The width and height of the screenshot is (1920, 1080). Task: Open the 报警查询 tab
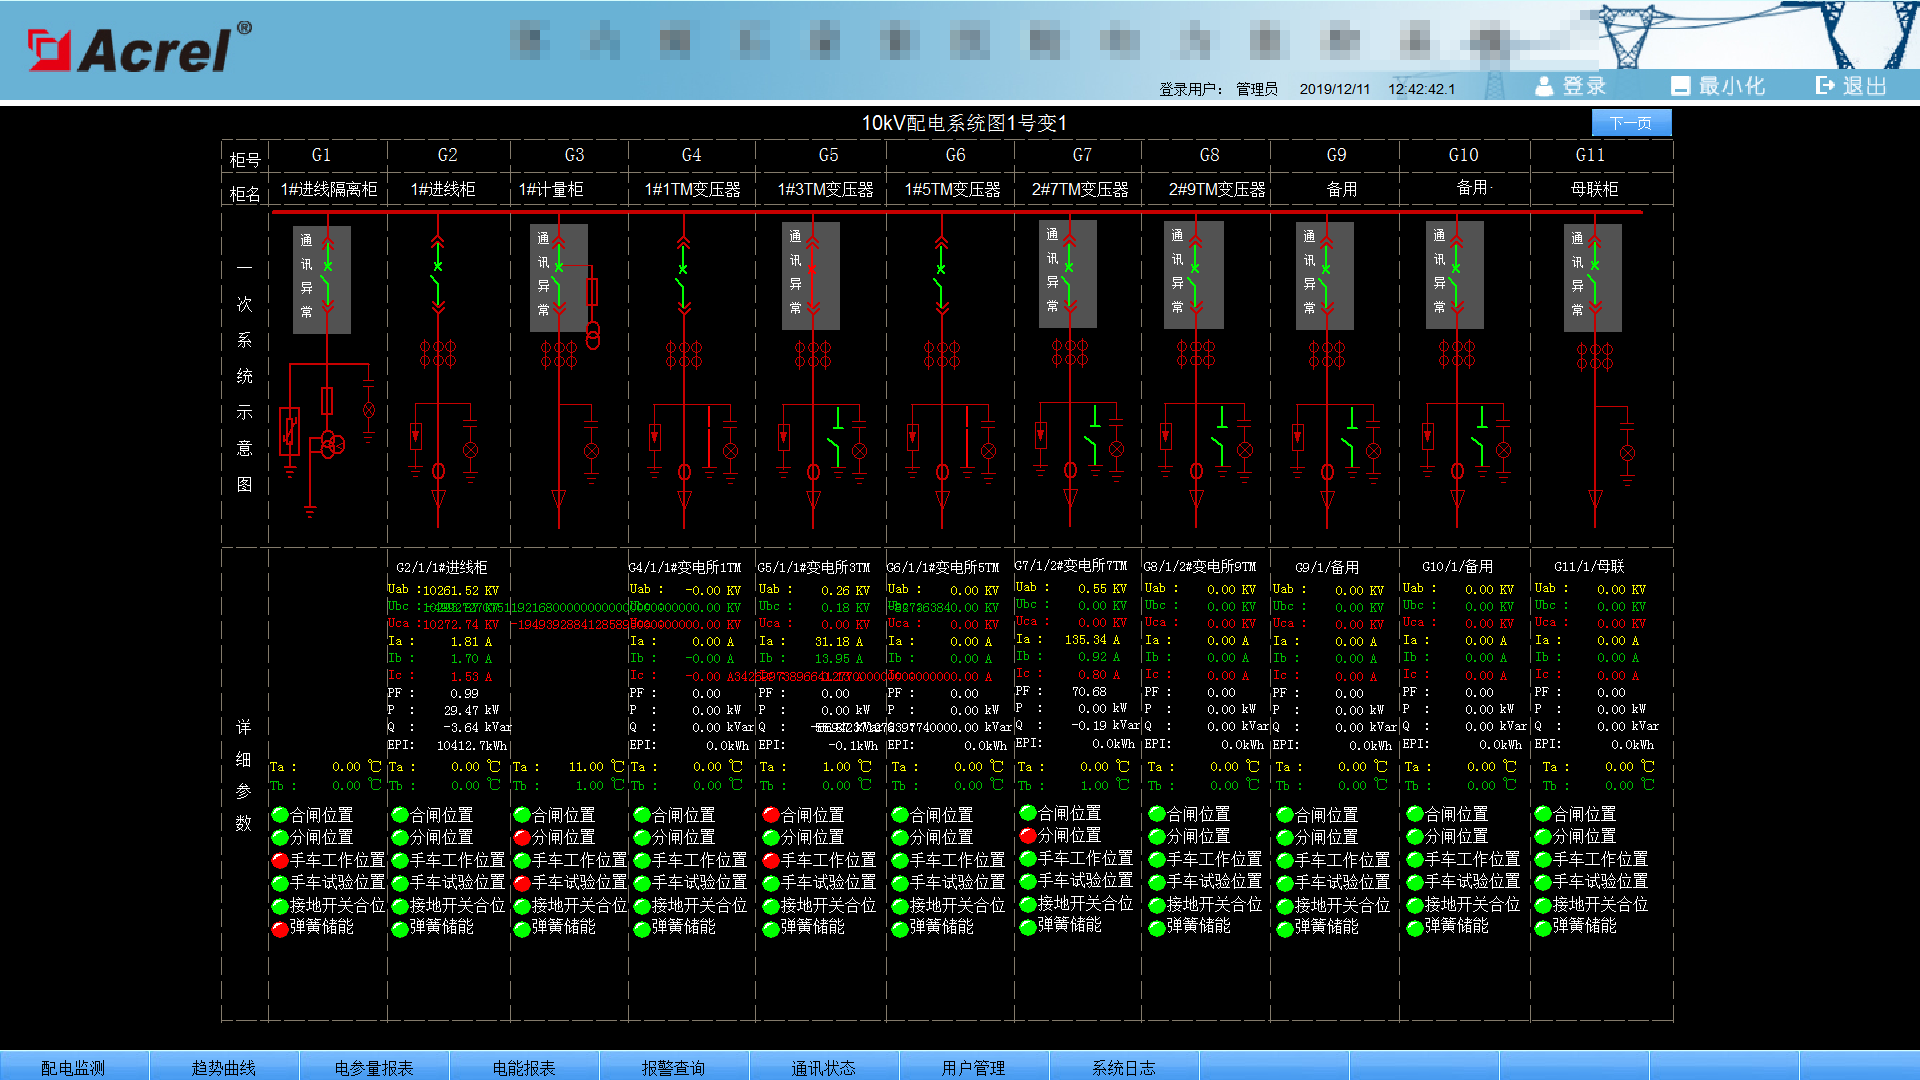pos(673,1067)
